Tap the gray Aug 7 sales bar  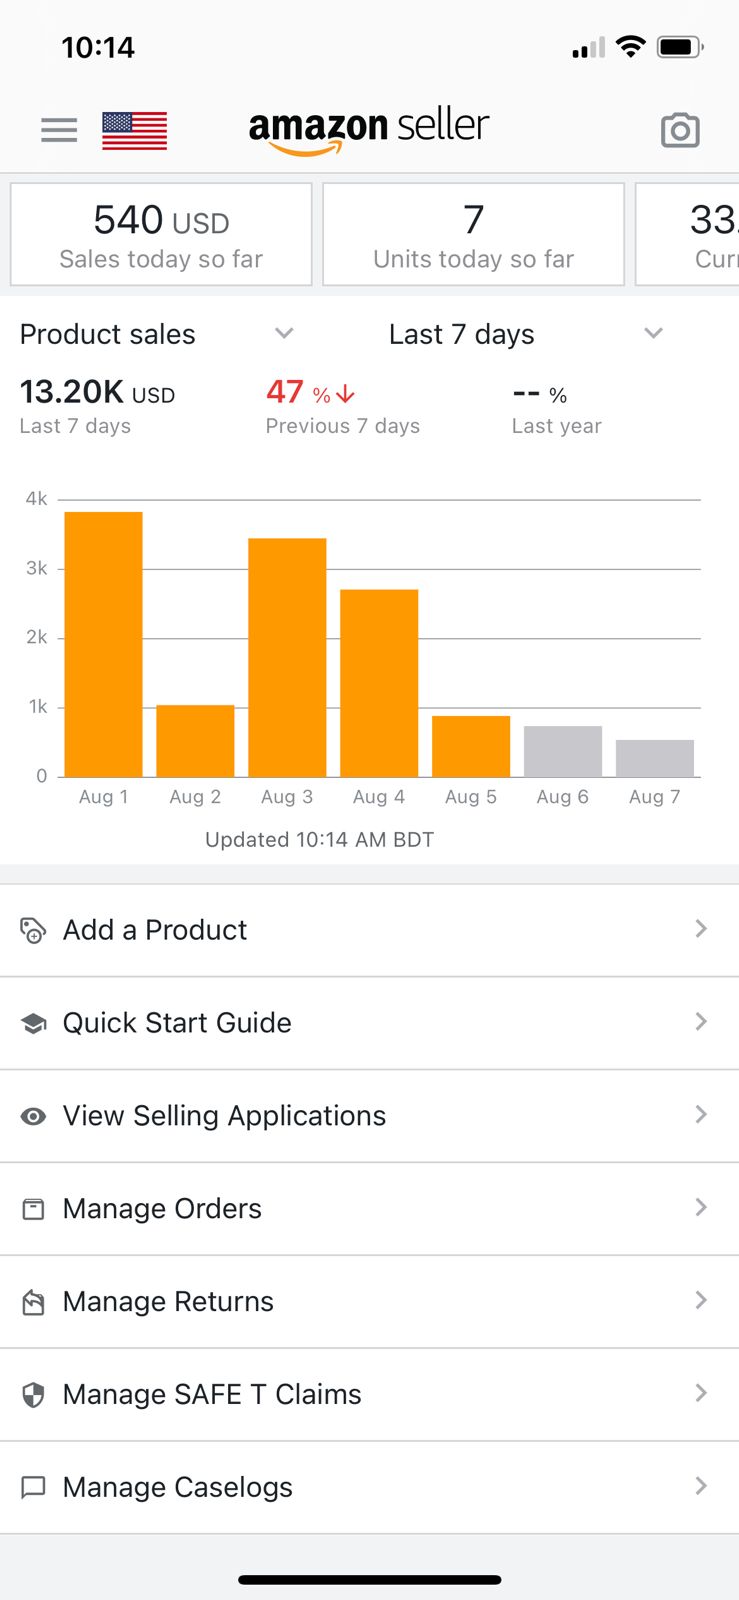(655, 758)
